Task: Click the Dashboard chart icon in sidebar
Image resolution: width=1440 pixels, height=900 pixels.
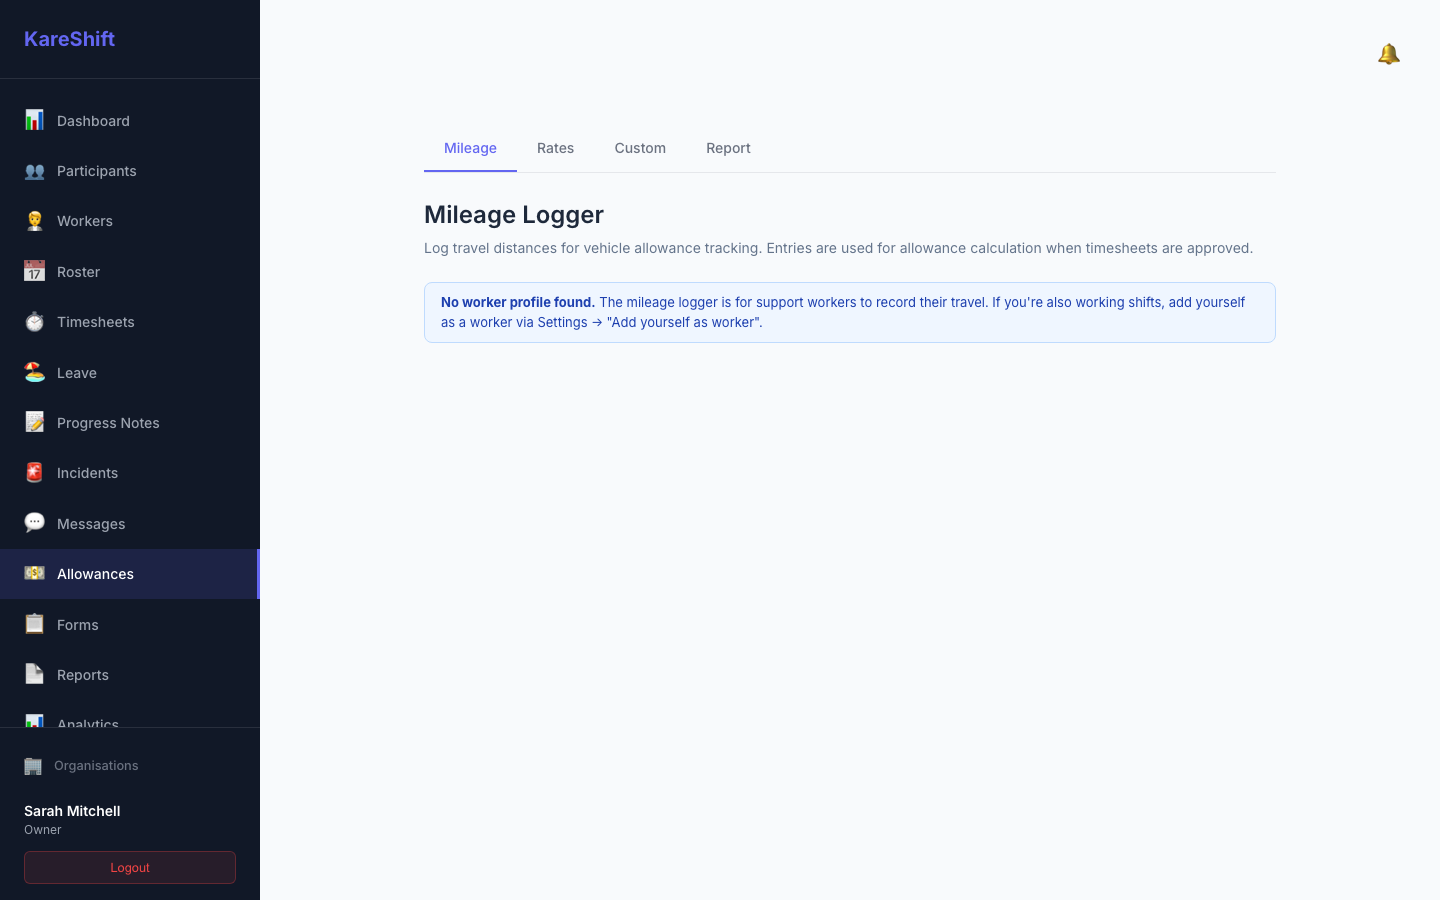Action: (34, 120)
